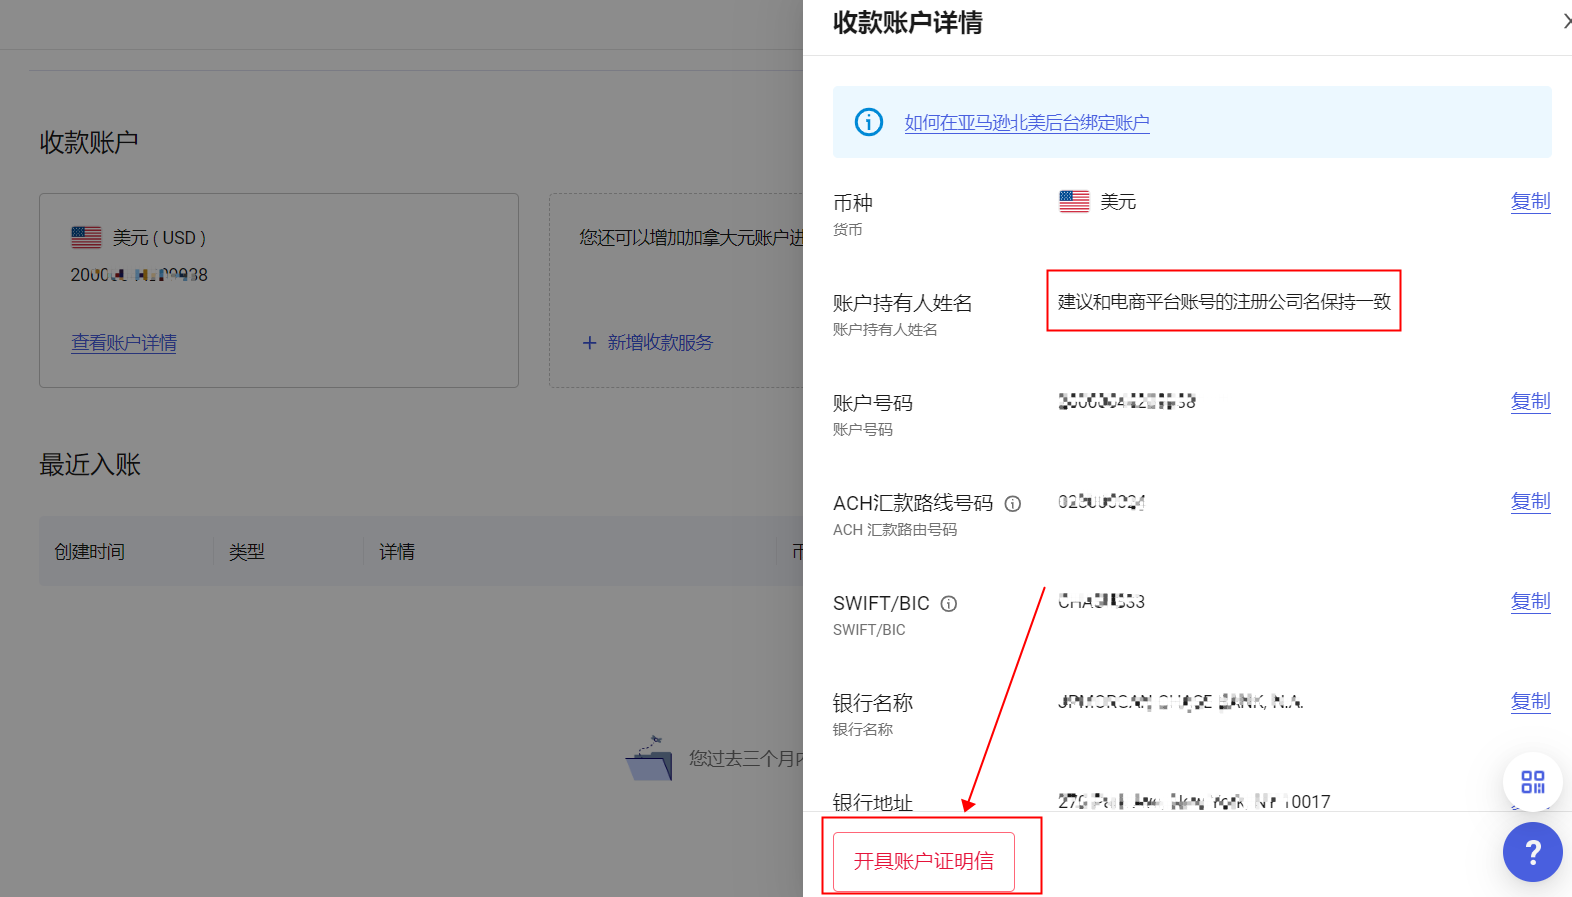This screenshot has width=1572, height=897.
Task: Click the blue help question mark button
Action: 1532,852
